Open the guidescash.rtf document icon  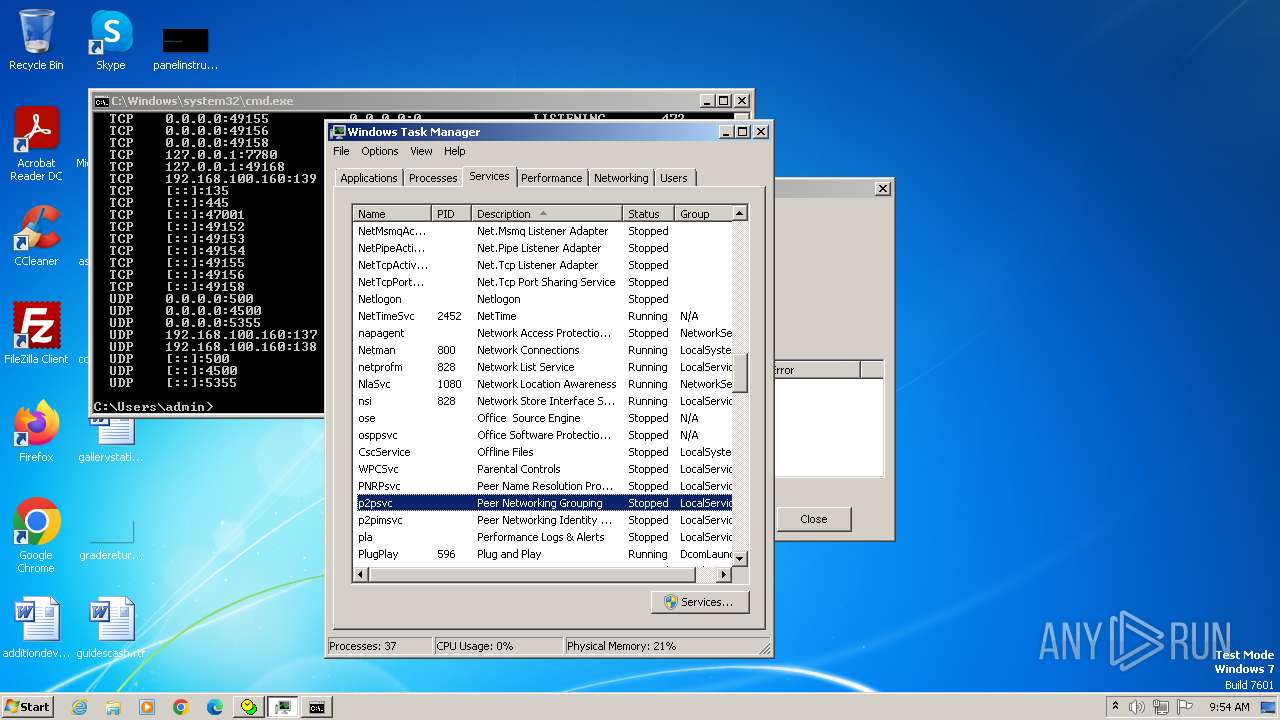click(x=111, y=628)
